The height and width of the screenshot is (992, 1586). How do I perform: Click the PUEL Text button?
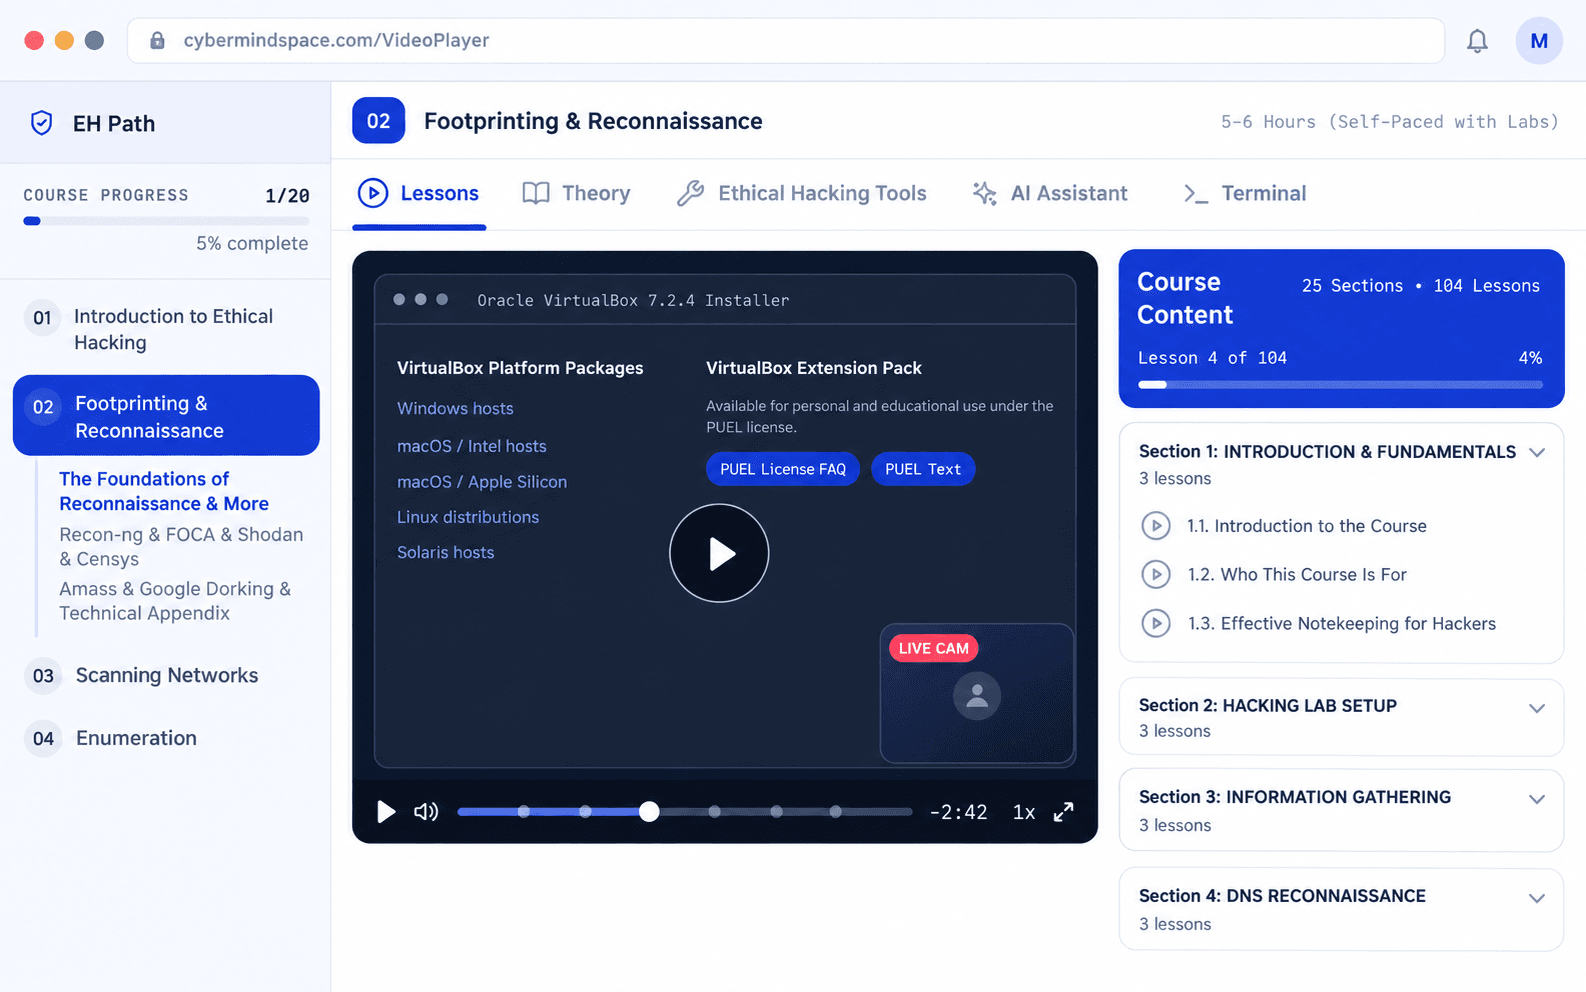click(x=923, y=469)
